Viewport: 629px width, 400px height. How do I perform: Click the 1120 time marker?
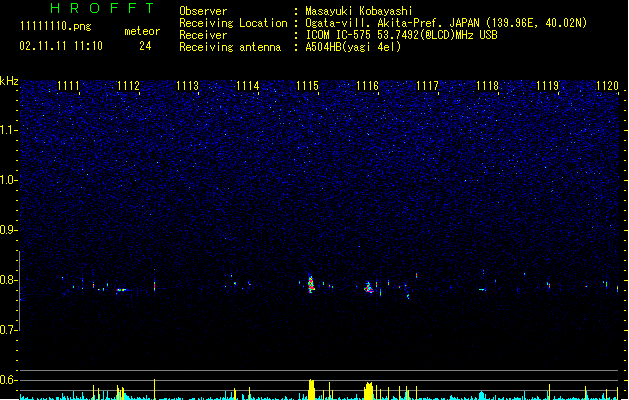607,86
